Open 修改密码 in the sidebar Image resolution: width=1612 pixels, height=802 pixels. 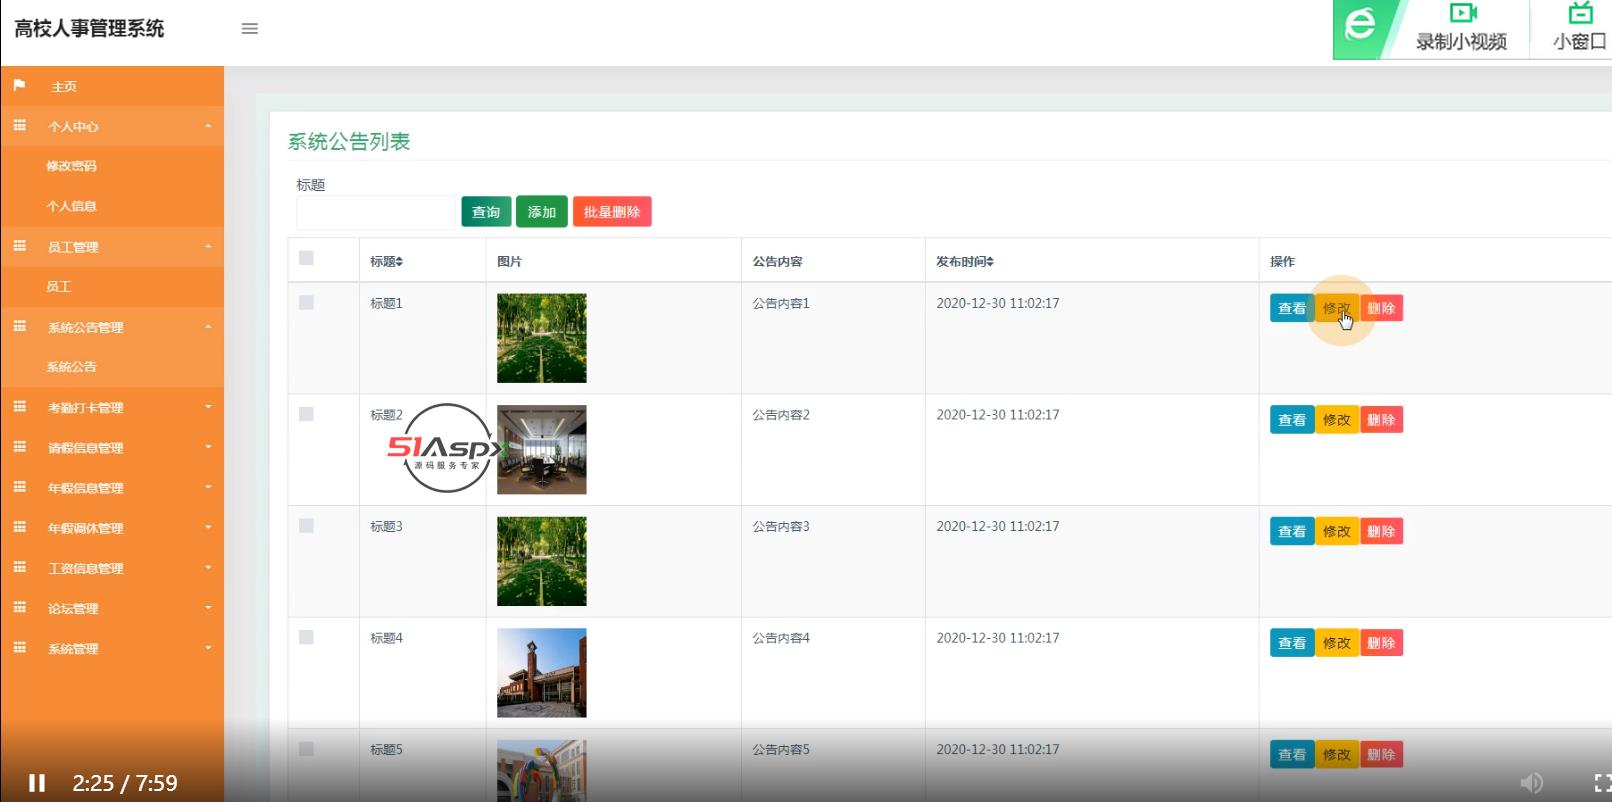click(72, 166)
